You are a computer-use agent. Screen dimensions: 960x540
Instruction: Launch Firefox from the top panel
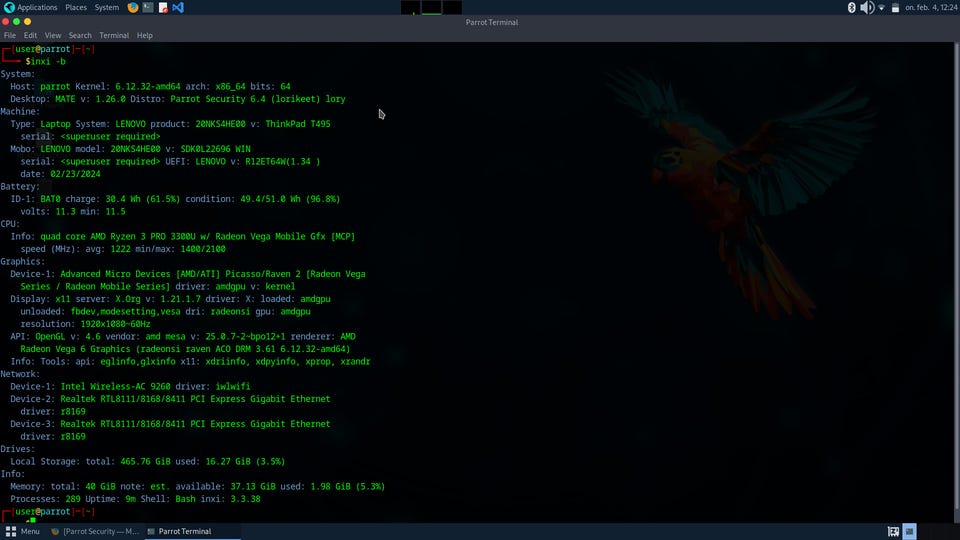pyautogui.click(x=134, y=7)
